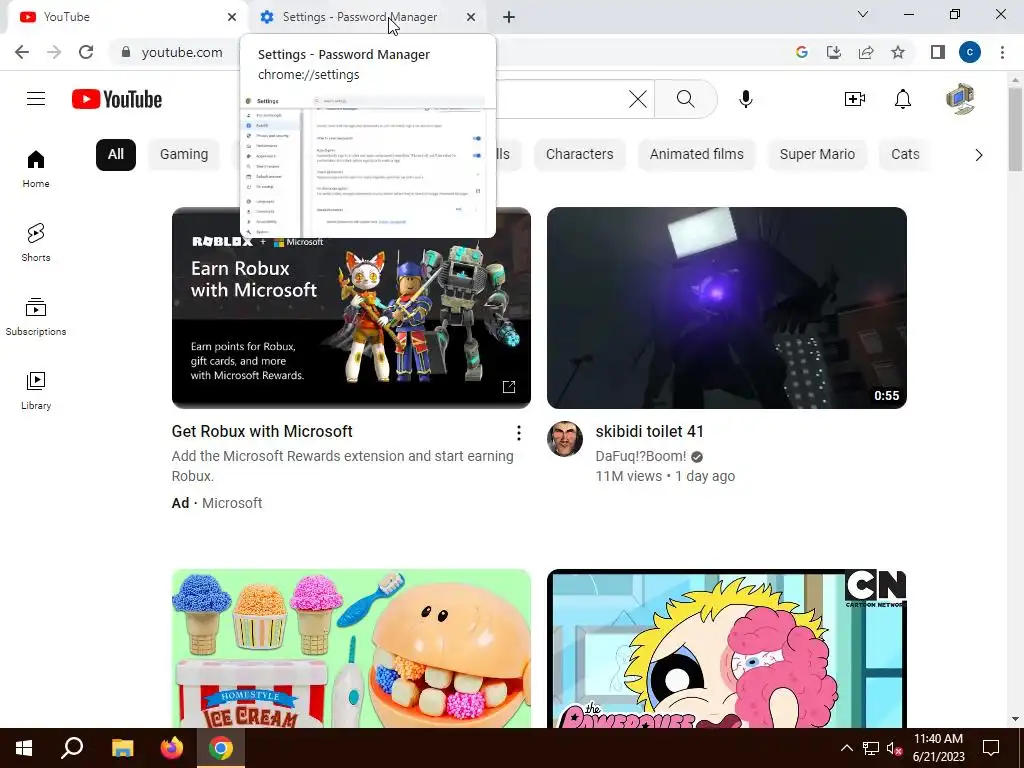The image size is (1024, 768).
Task: Open Library from the sidebar
Action: point(36,391)
